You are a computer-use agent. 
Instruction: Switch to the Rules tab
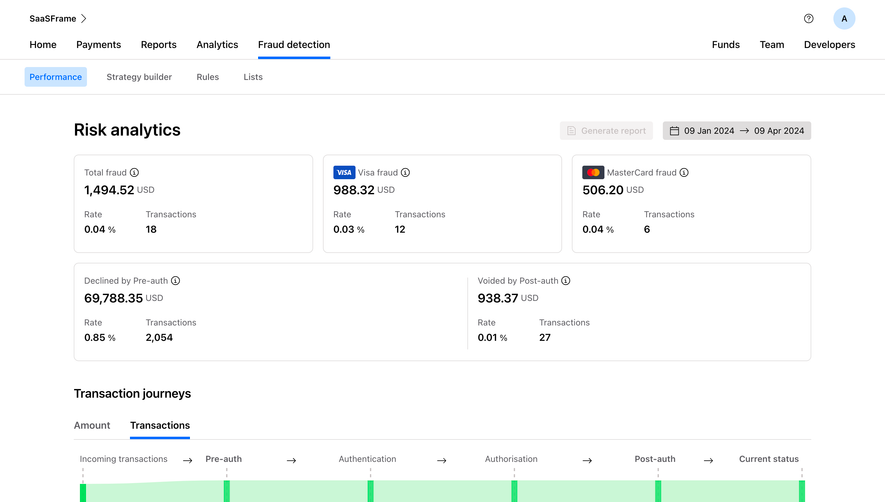pyautogui.click(x=208, y=77)
